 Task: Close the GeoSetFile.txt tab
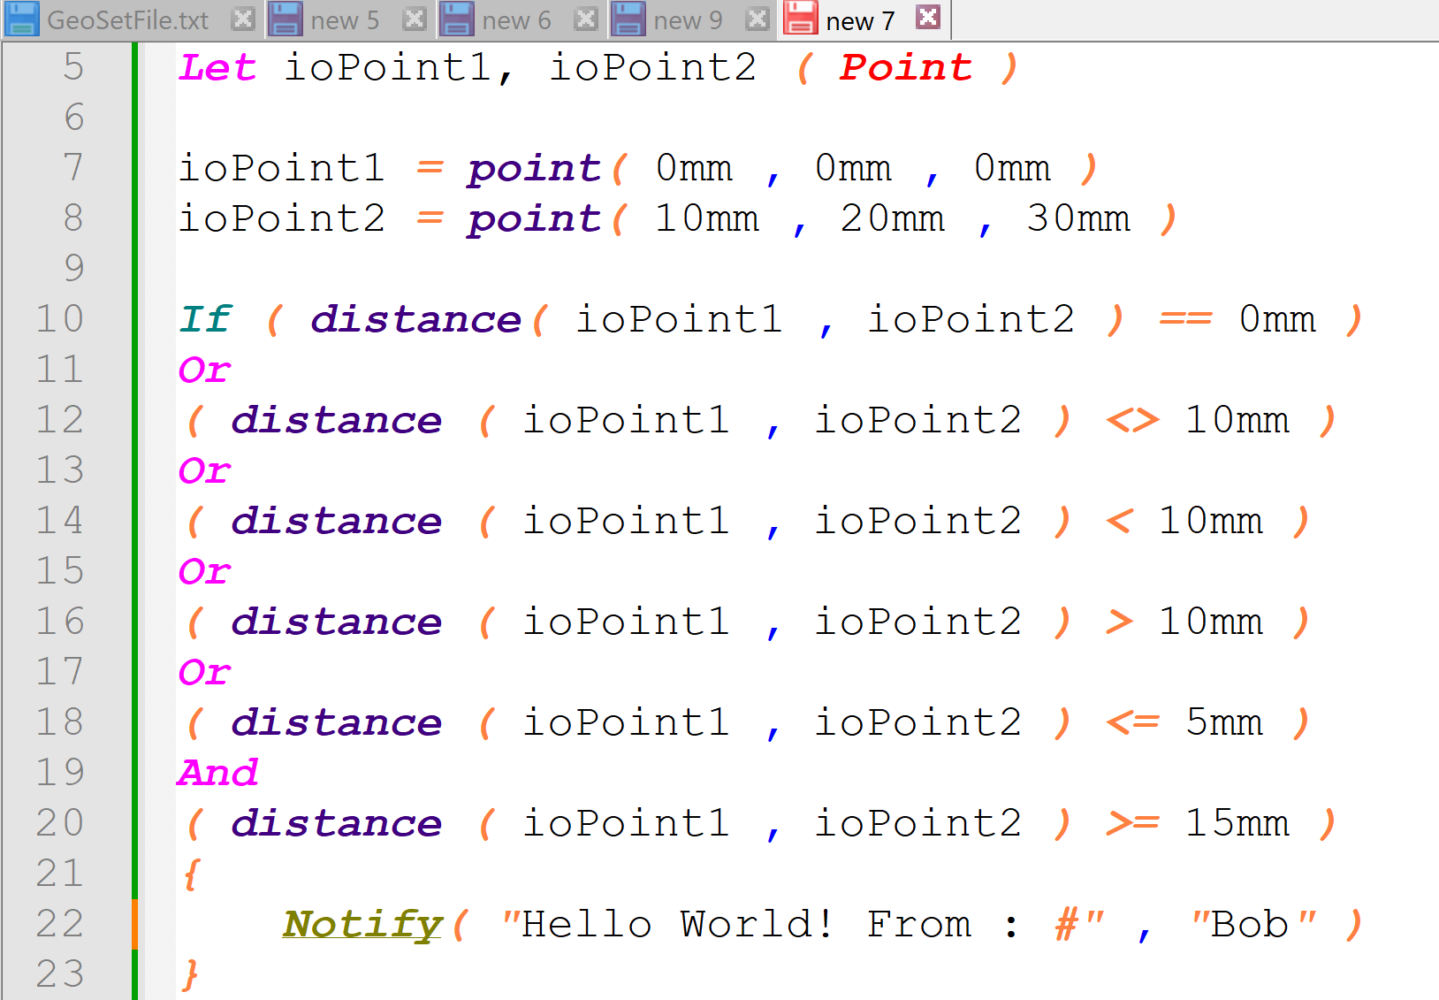(243, 19)
